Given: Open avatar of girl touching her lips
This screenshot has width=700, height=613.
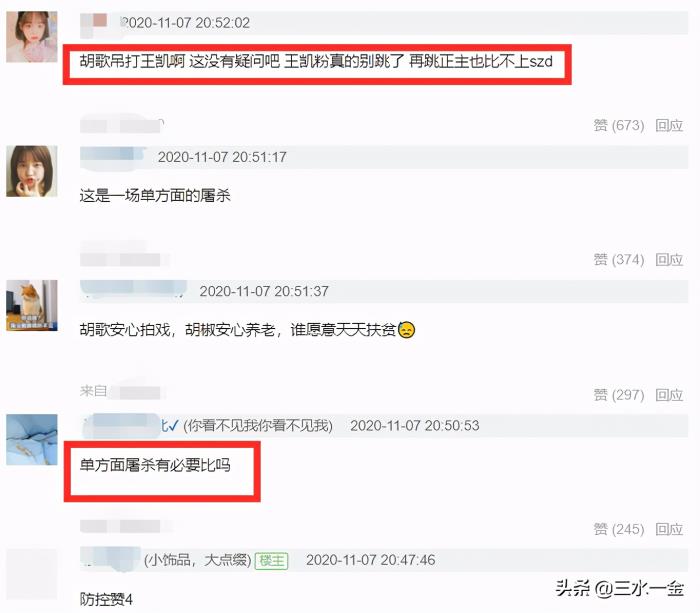Looking at the screenshot, I should pyautogui.click(x=32, y=171).
